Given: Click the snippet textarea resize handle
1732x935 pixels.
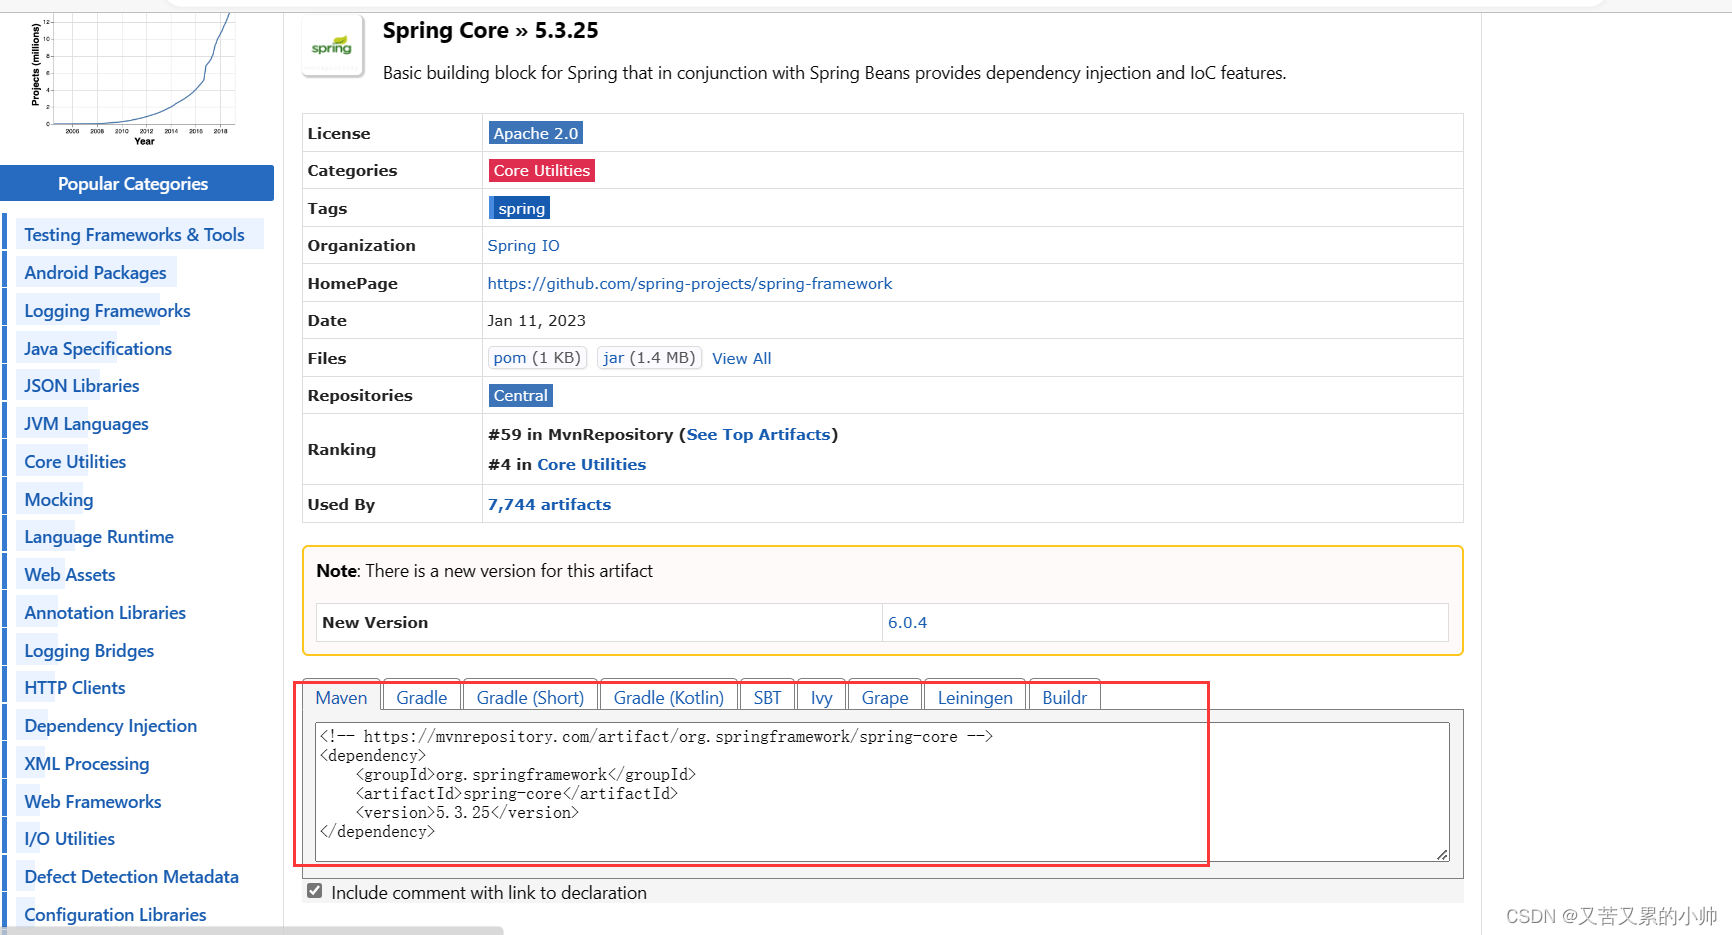Looking at the screenshot, I should click(x=1442, y=854).
